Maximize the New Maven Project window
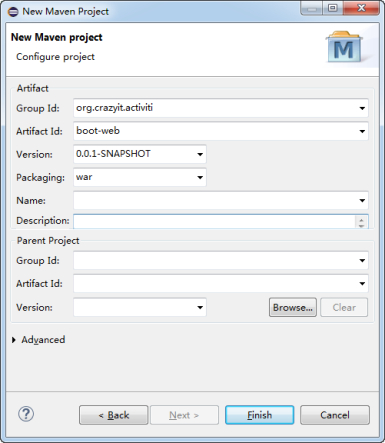The height and width of the screenshot is (443, 385). click(333, 8)
